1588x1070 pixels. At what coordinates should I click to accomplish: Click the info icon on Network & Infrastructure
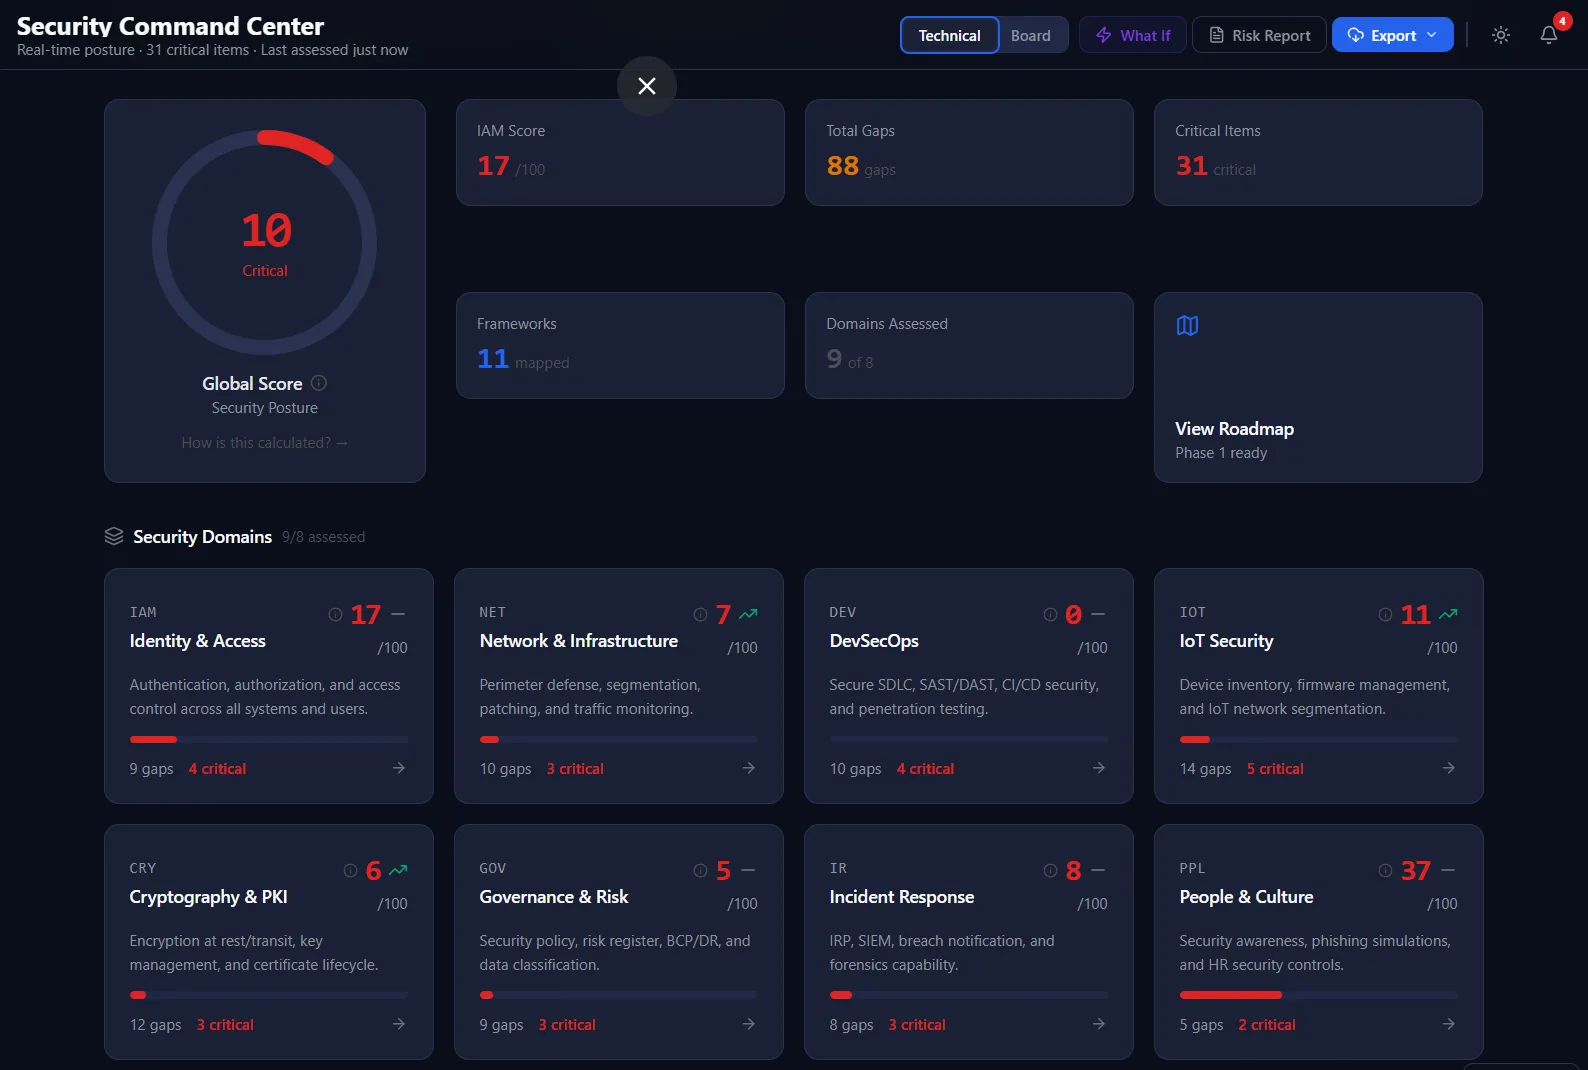(x=700, y=615)
